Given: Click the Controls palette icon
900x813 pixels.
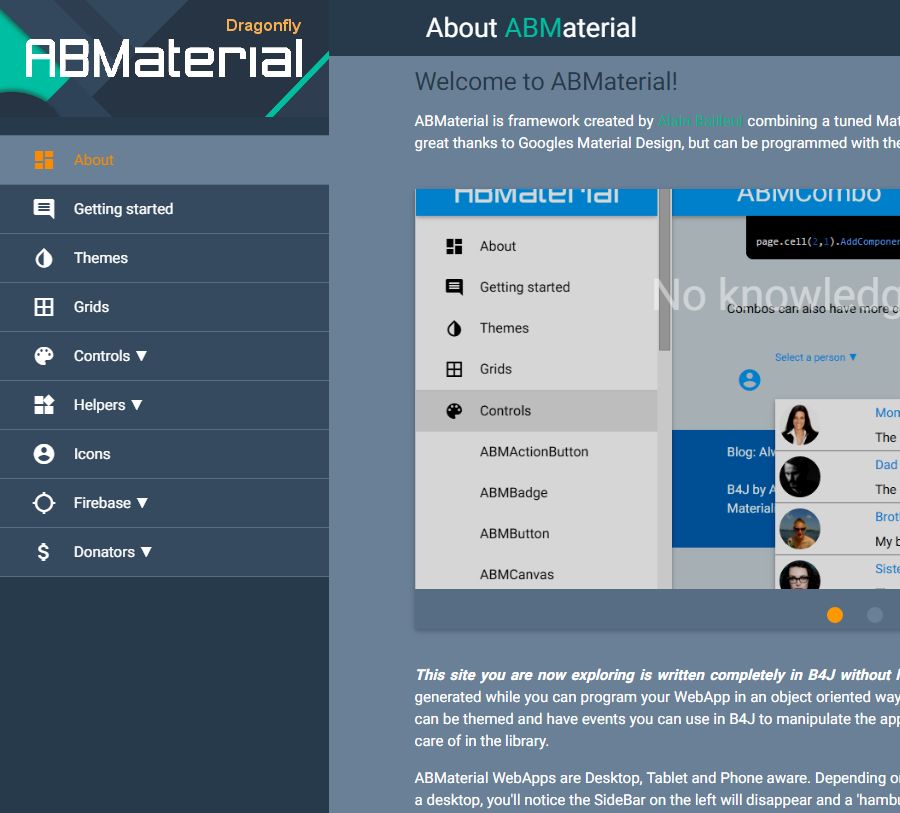Looking at the screenshot, I should pos(44,356).
